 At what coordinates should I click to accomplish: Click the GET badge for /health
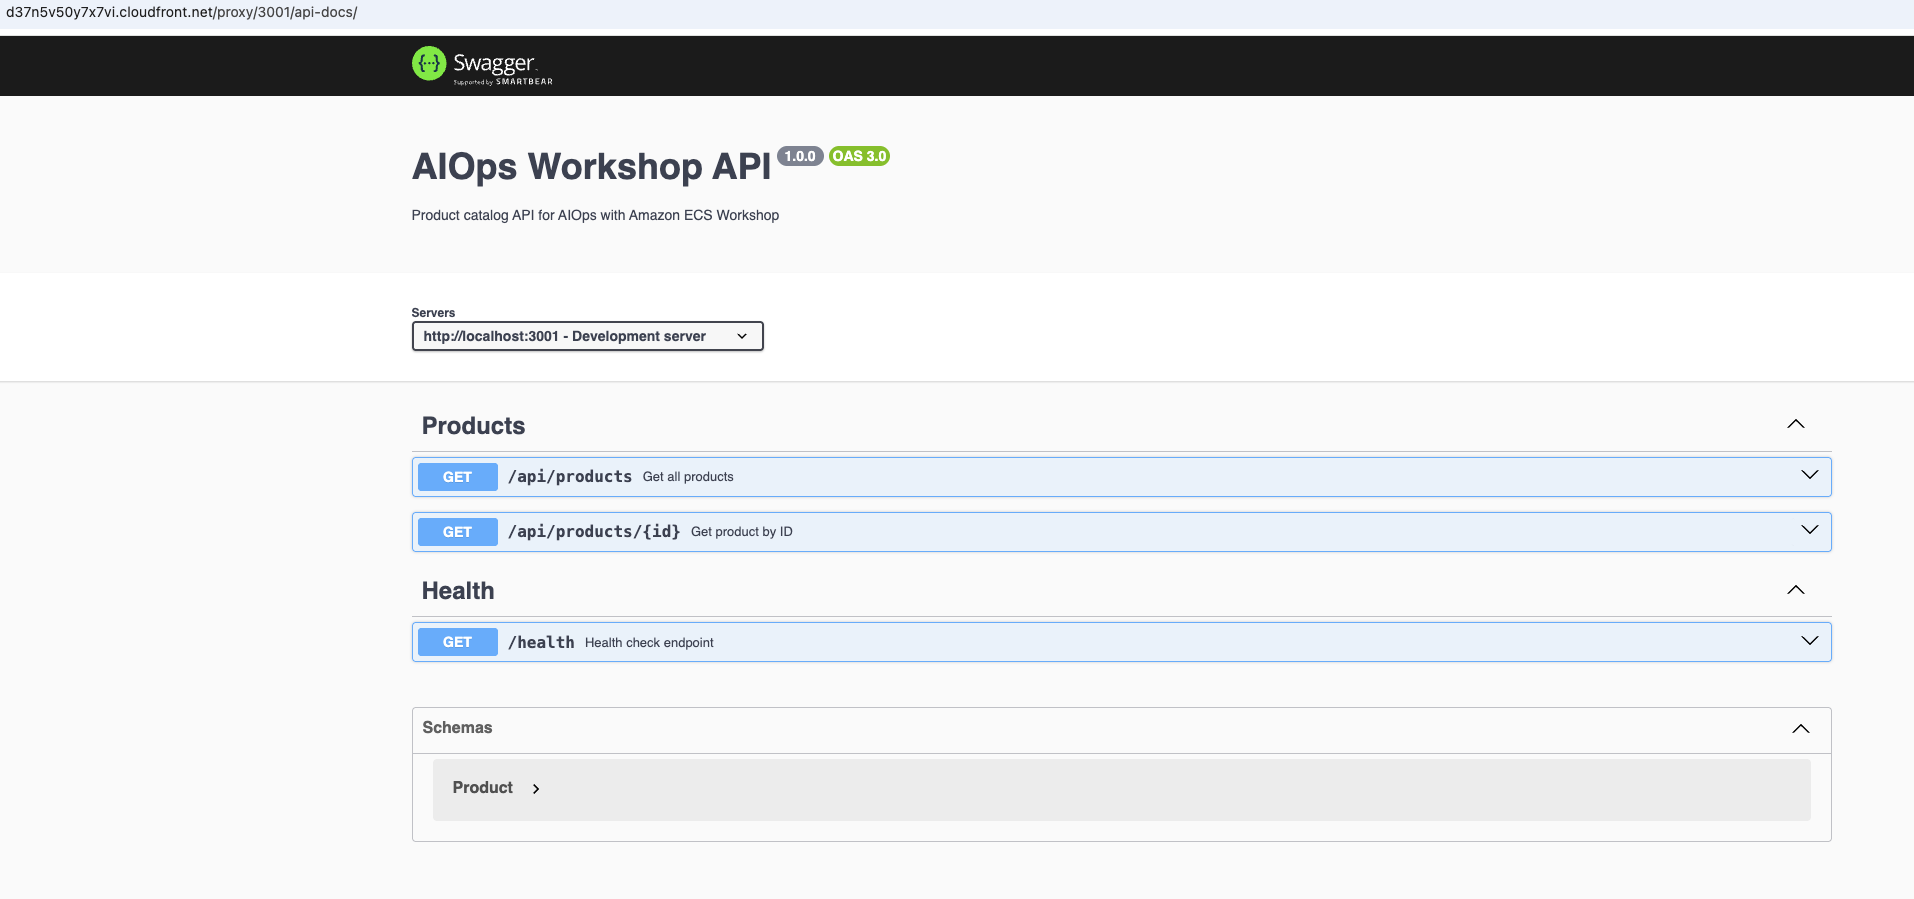457,642
